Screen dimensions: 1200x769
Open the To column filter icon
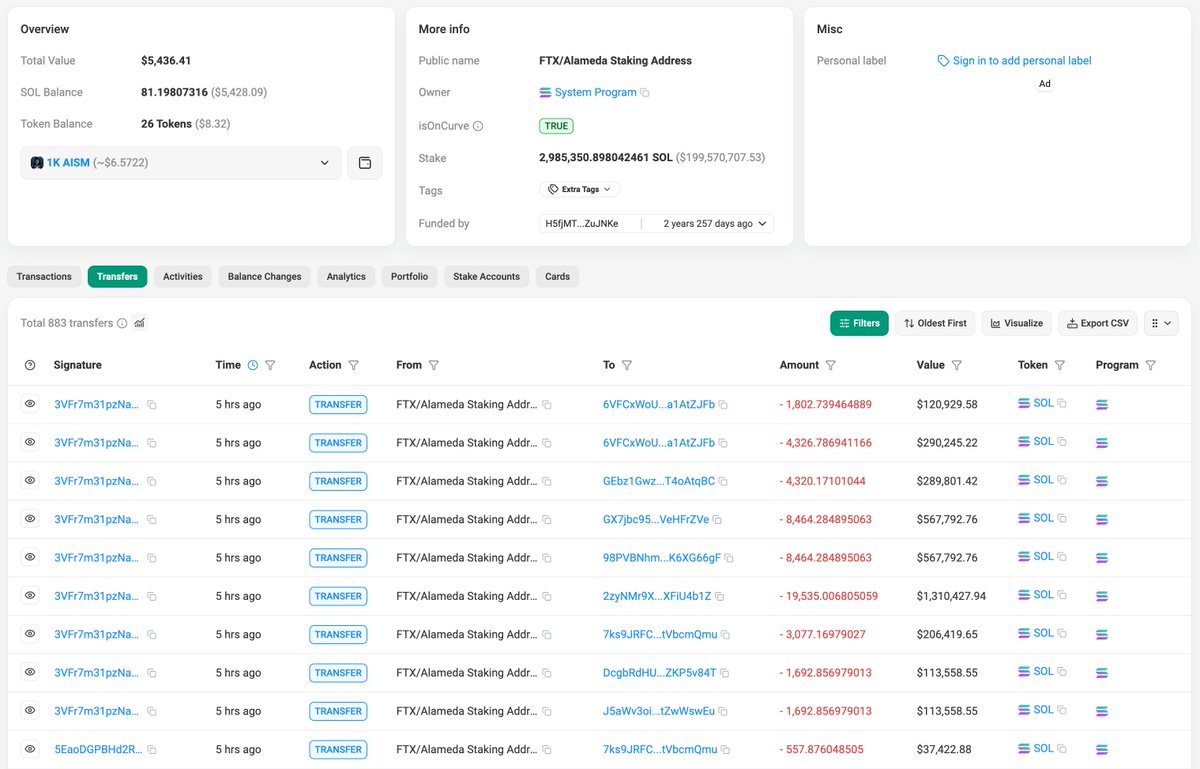tap(626, 365)
